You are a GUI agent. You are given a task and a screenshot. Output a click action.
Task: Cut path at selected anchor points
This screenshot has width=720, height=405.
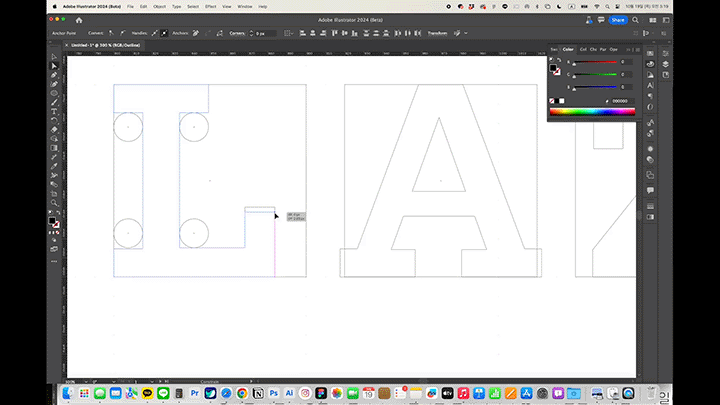219,33
